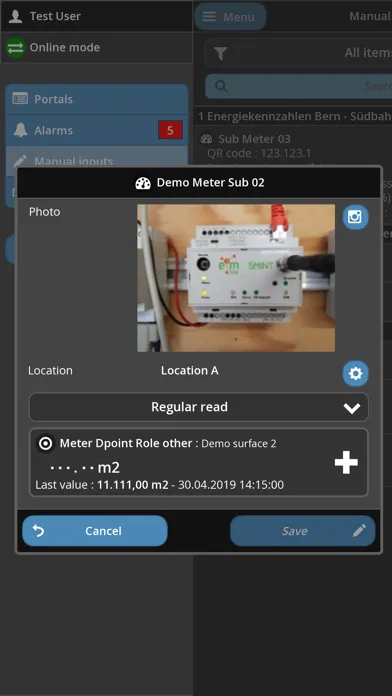Click the Demo Meter Sub 02 gauge icon
The image size is (392, 696).
click(143, 183)
